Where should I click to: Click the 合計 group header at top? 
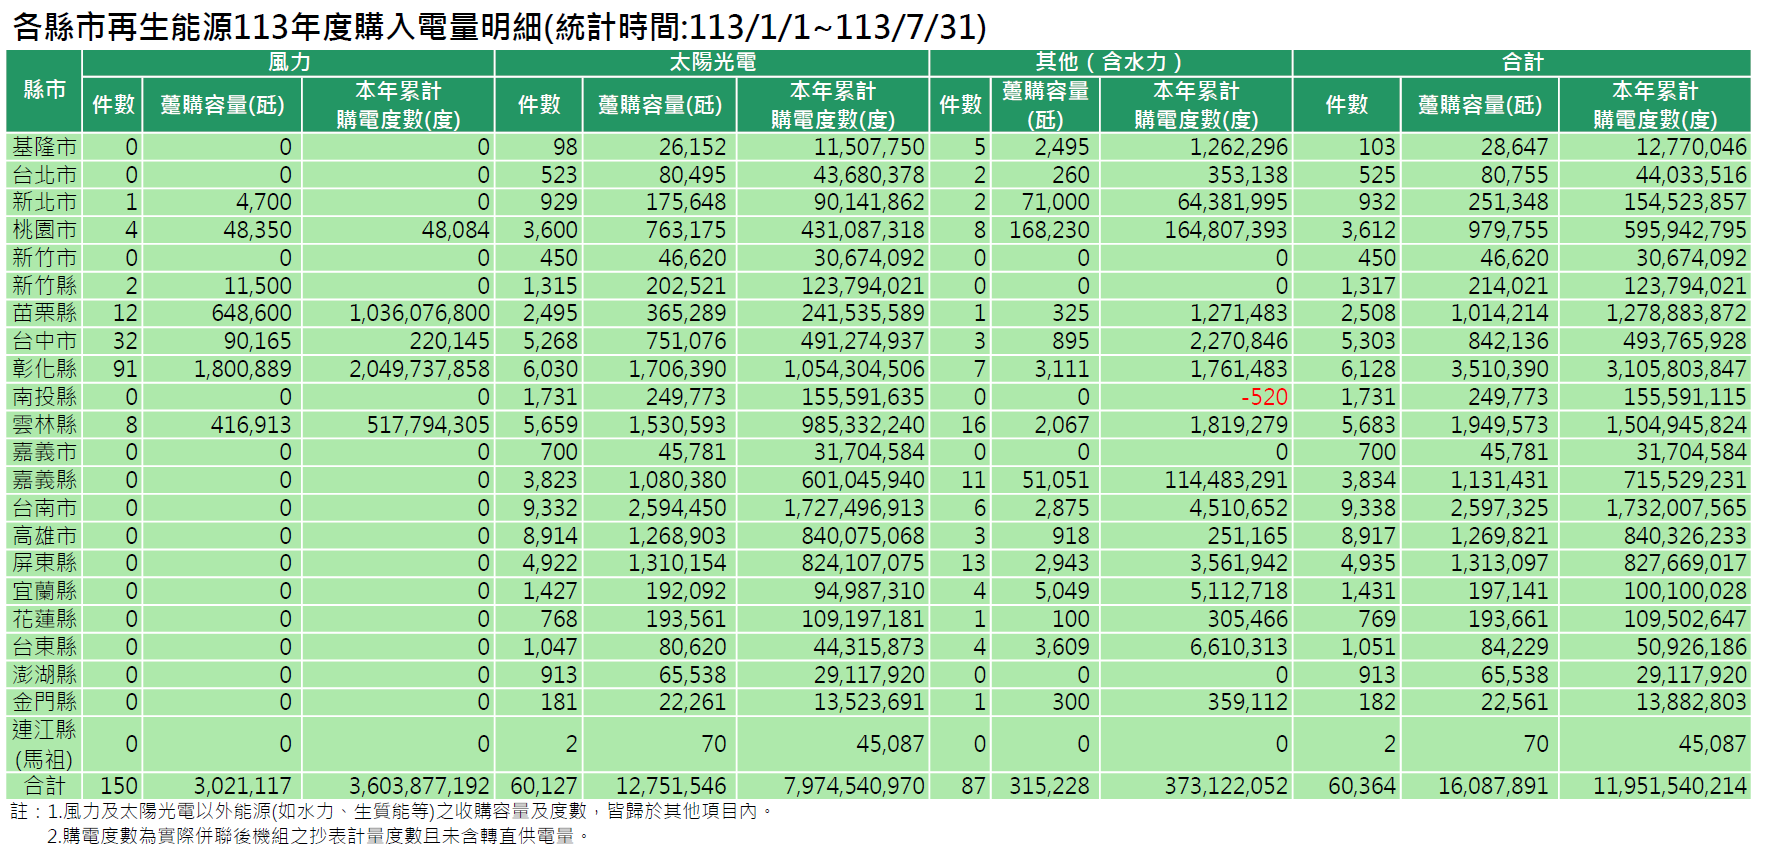(x=1522, y=62)
